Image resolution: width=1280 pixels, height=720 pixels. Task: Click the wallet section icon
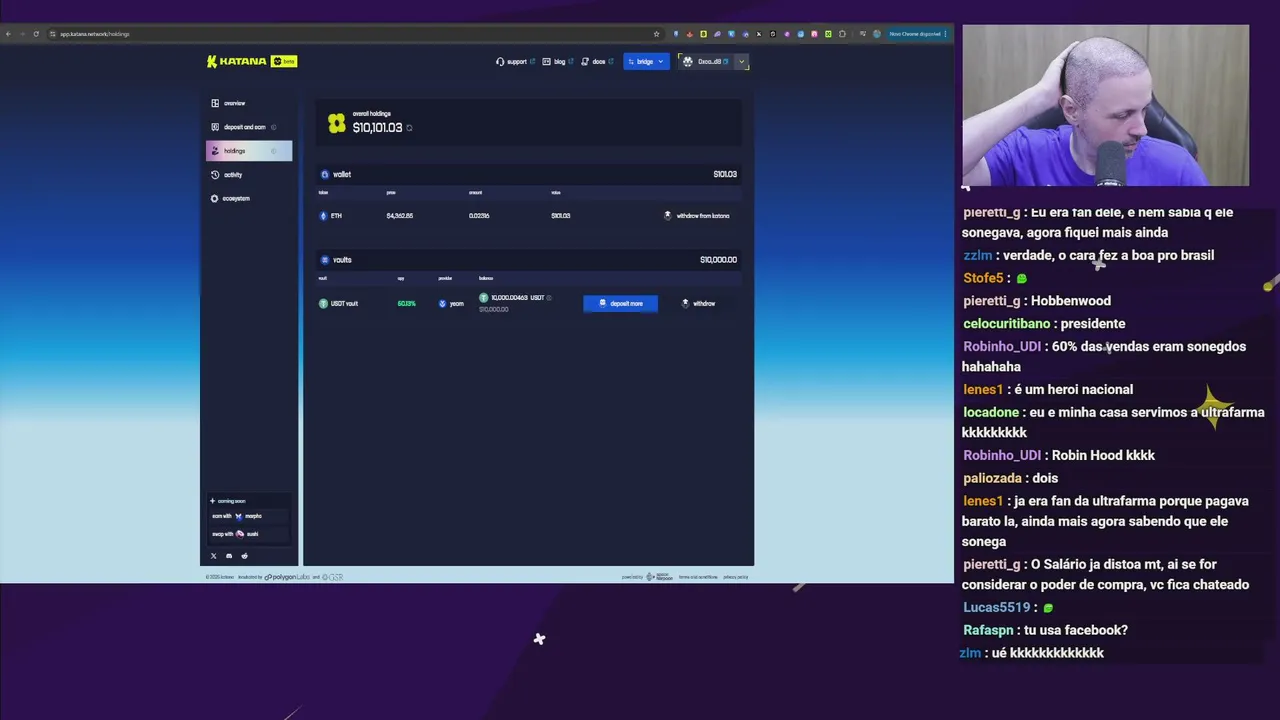tap(324, 174)
